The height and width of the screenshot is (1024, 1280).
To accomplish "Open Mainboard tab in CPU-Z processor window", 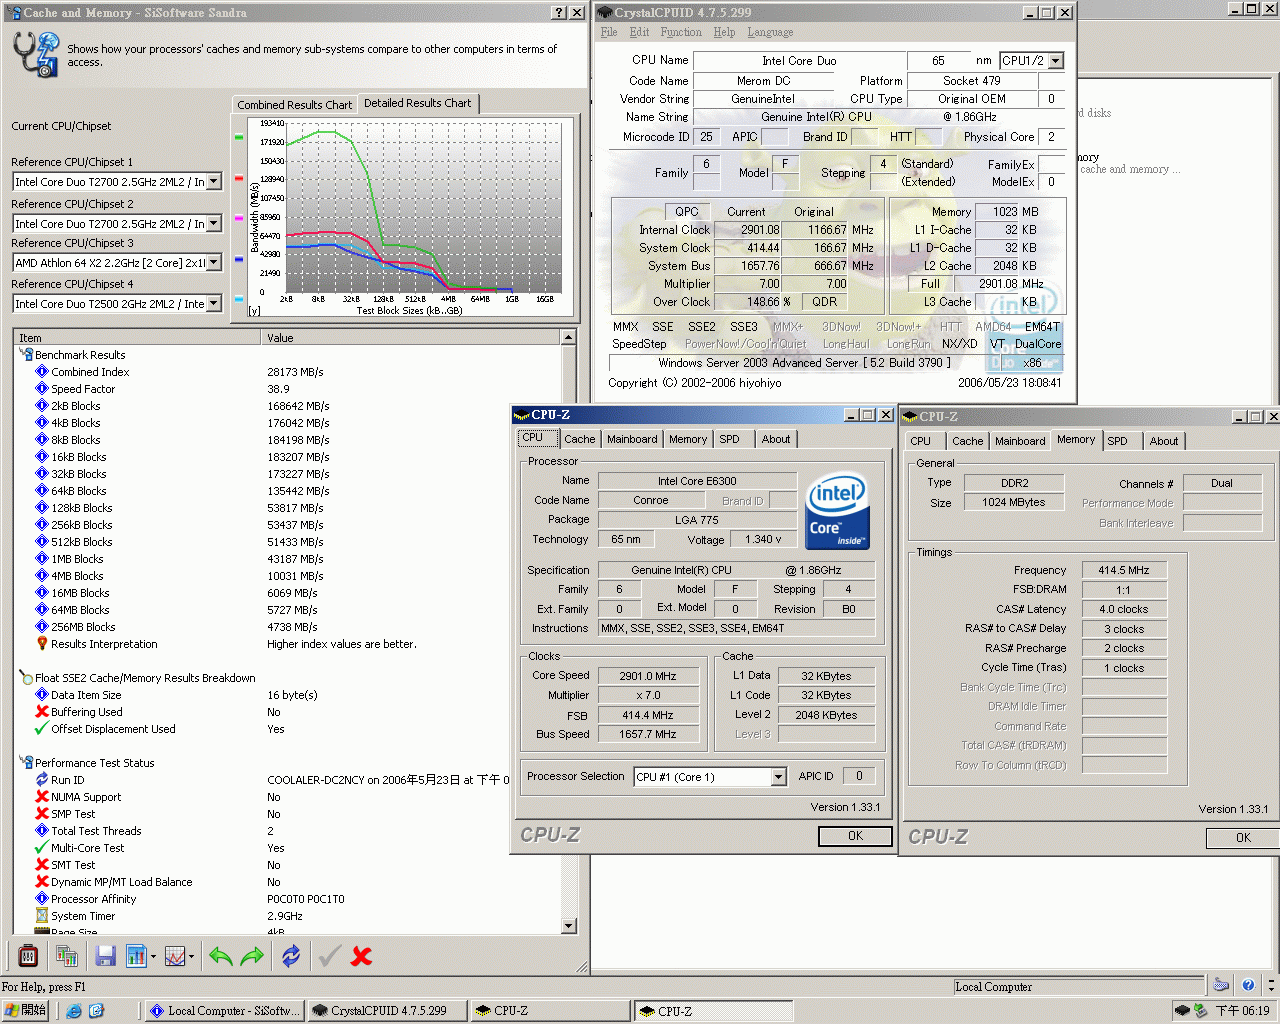I will [632, 439].
